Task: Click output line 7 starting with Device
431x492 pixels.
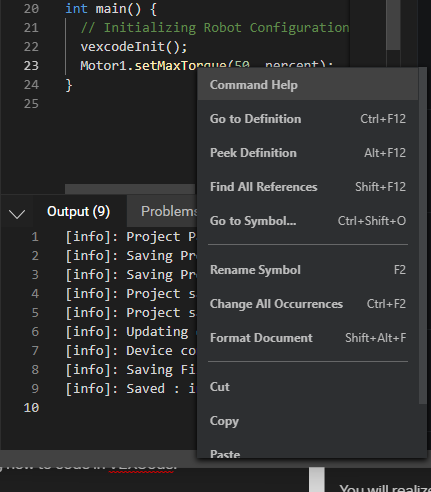Action: [131, 351]
